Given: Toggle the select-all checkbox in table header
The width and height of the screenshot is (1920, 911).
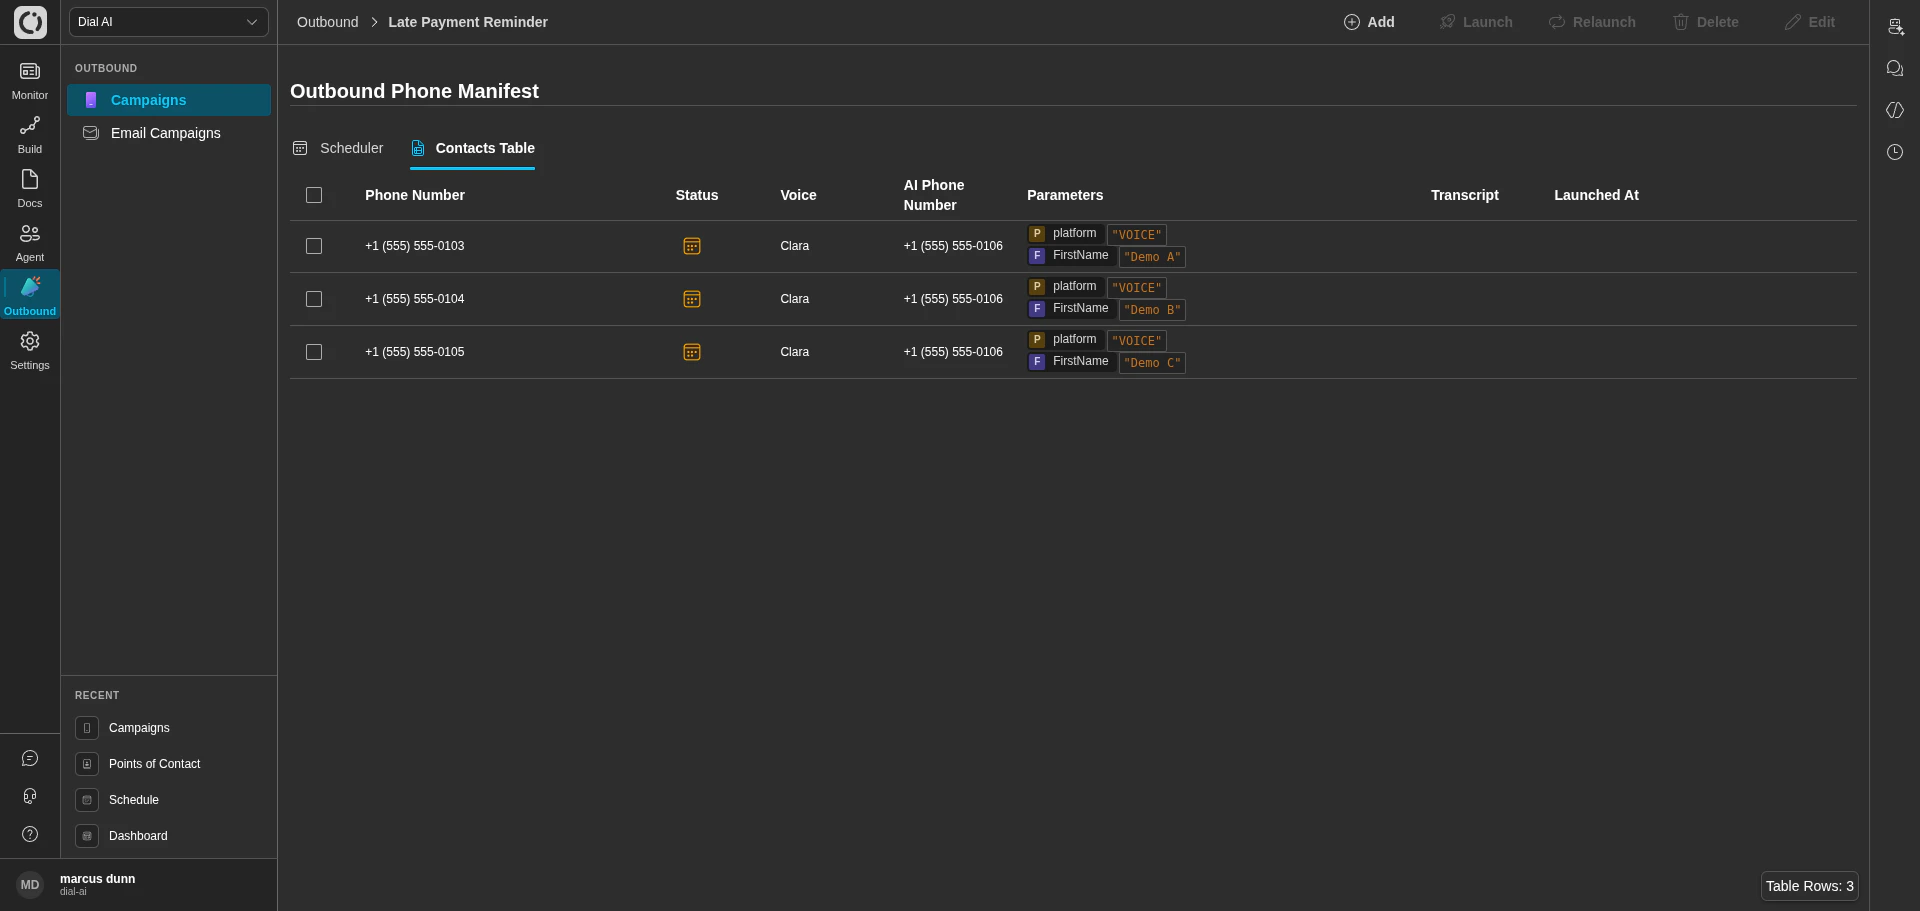Looking at the screenshot, I should coord(314,195).
